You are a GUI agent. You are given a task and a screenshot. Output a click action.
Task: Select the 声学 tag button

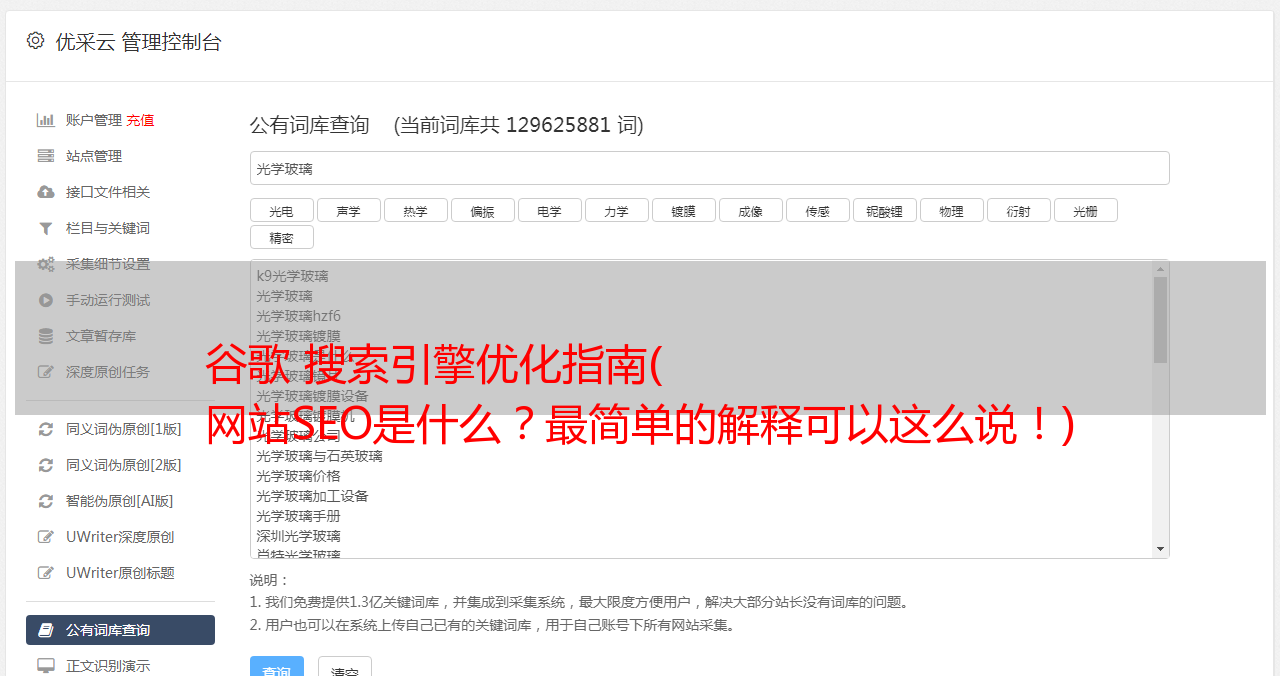348,210
